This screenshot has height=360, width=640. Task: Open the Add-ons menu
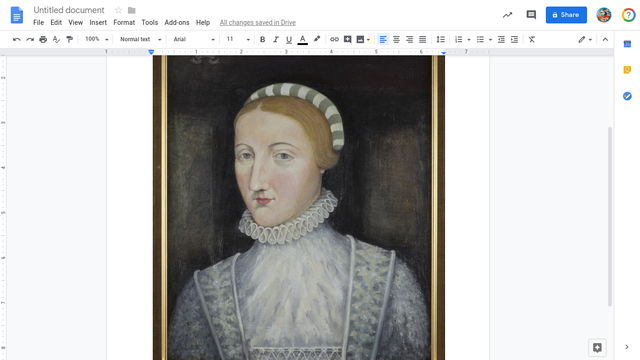[x=177, y=22]
